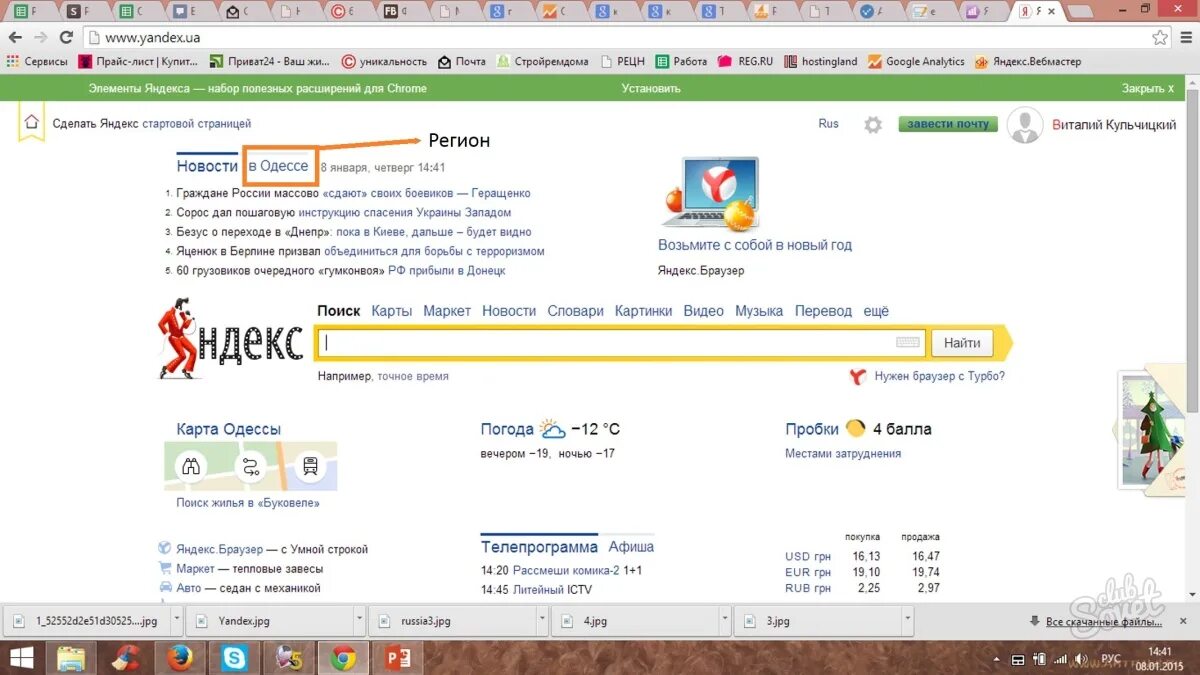This screenshot has height=675, width=1200.
Task: Click Местами затруднения traffic link
Action: point(843,453)
